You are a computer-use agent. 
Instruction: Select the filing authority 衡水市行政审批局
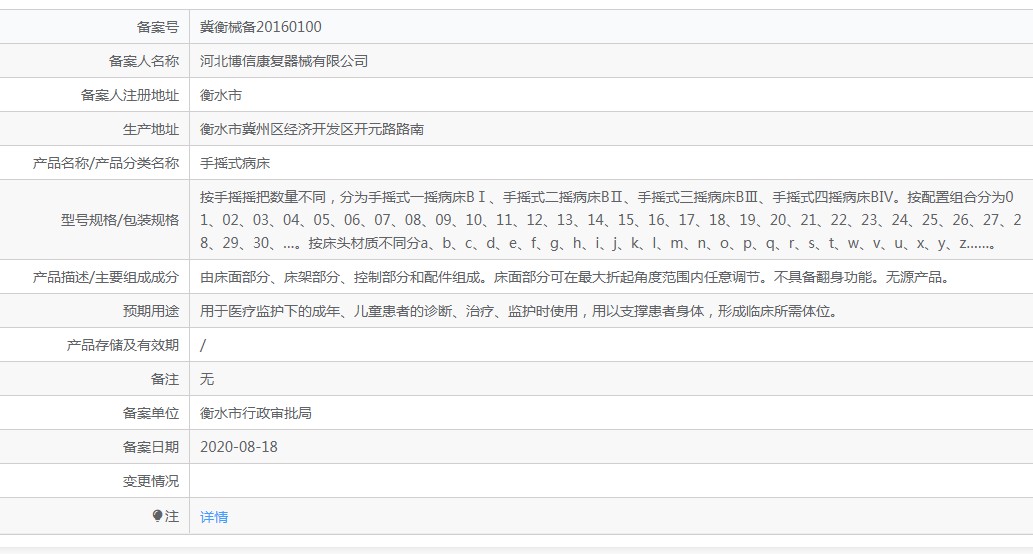256,414
